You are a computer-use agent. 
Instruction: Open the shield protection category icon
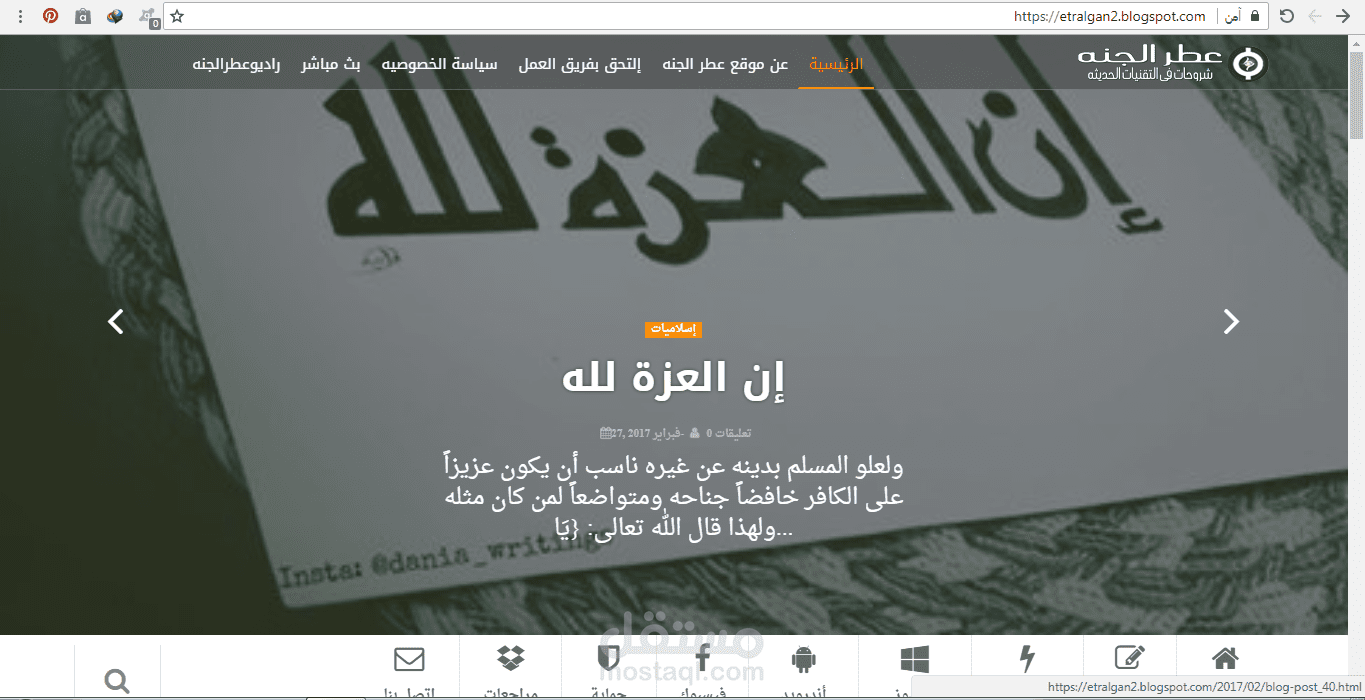pos(607,659)
